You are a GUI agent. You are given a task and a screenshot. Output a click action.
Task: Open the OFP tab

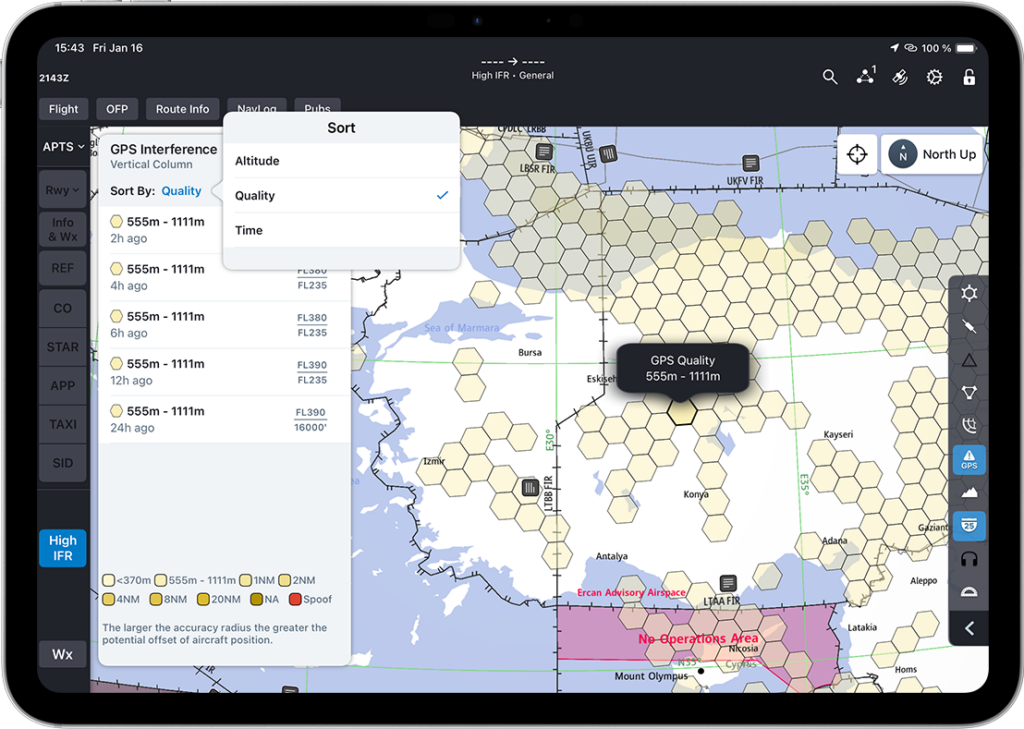tap(117, 109)
